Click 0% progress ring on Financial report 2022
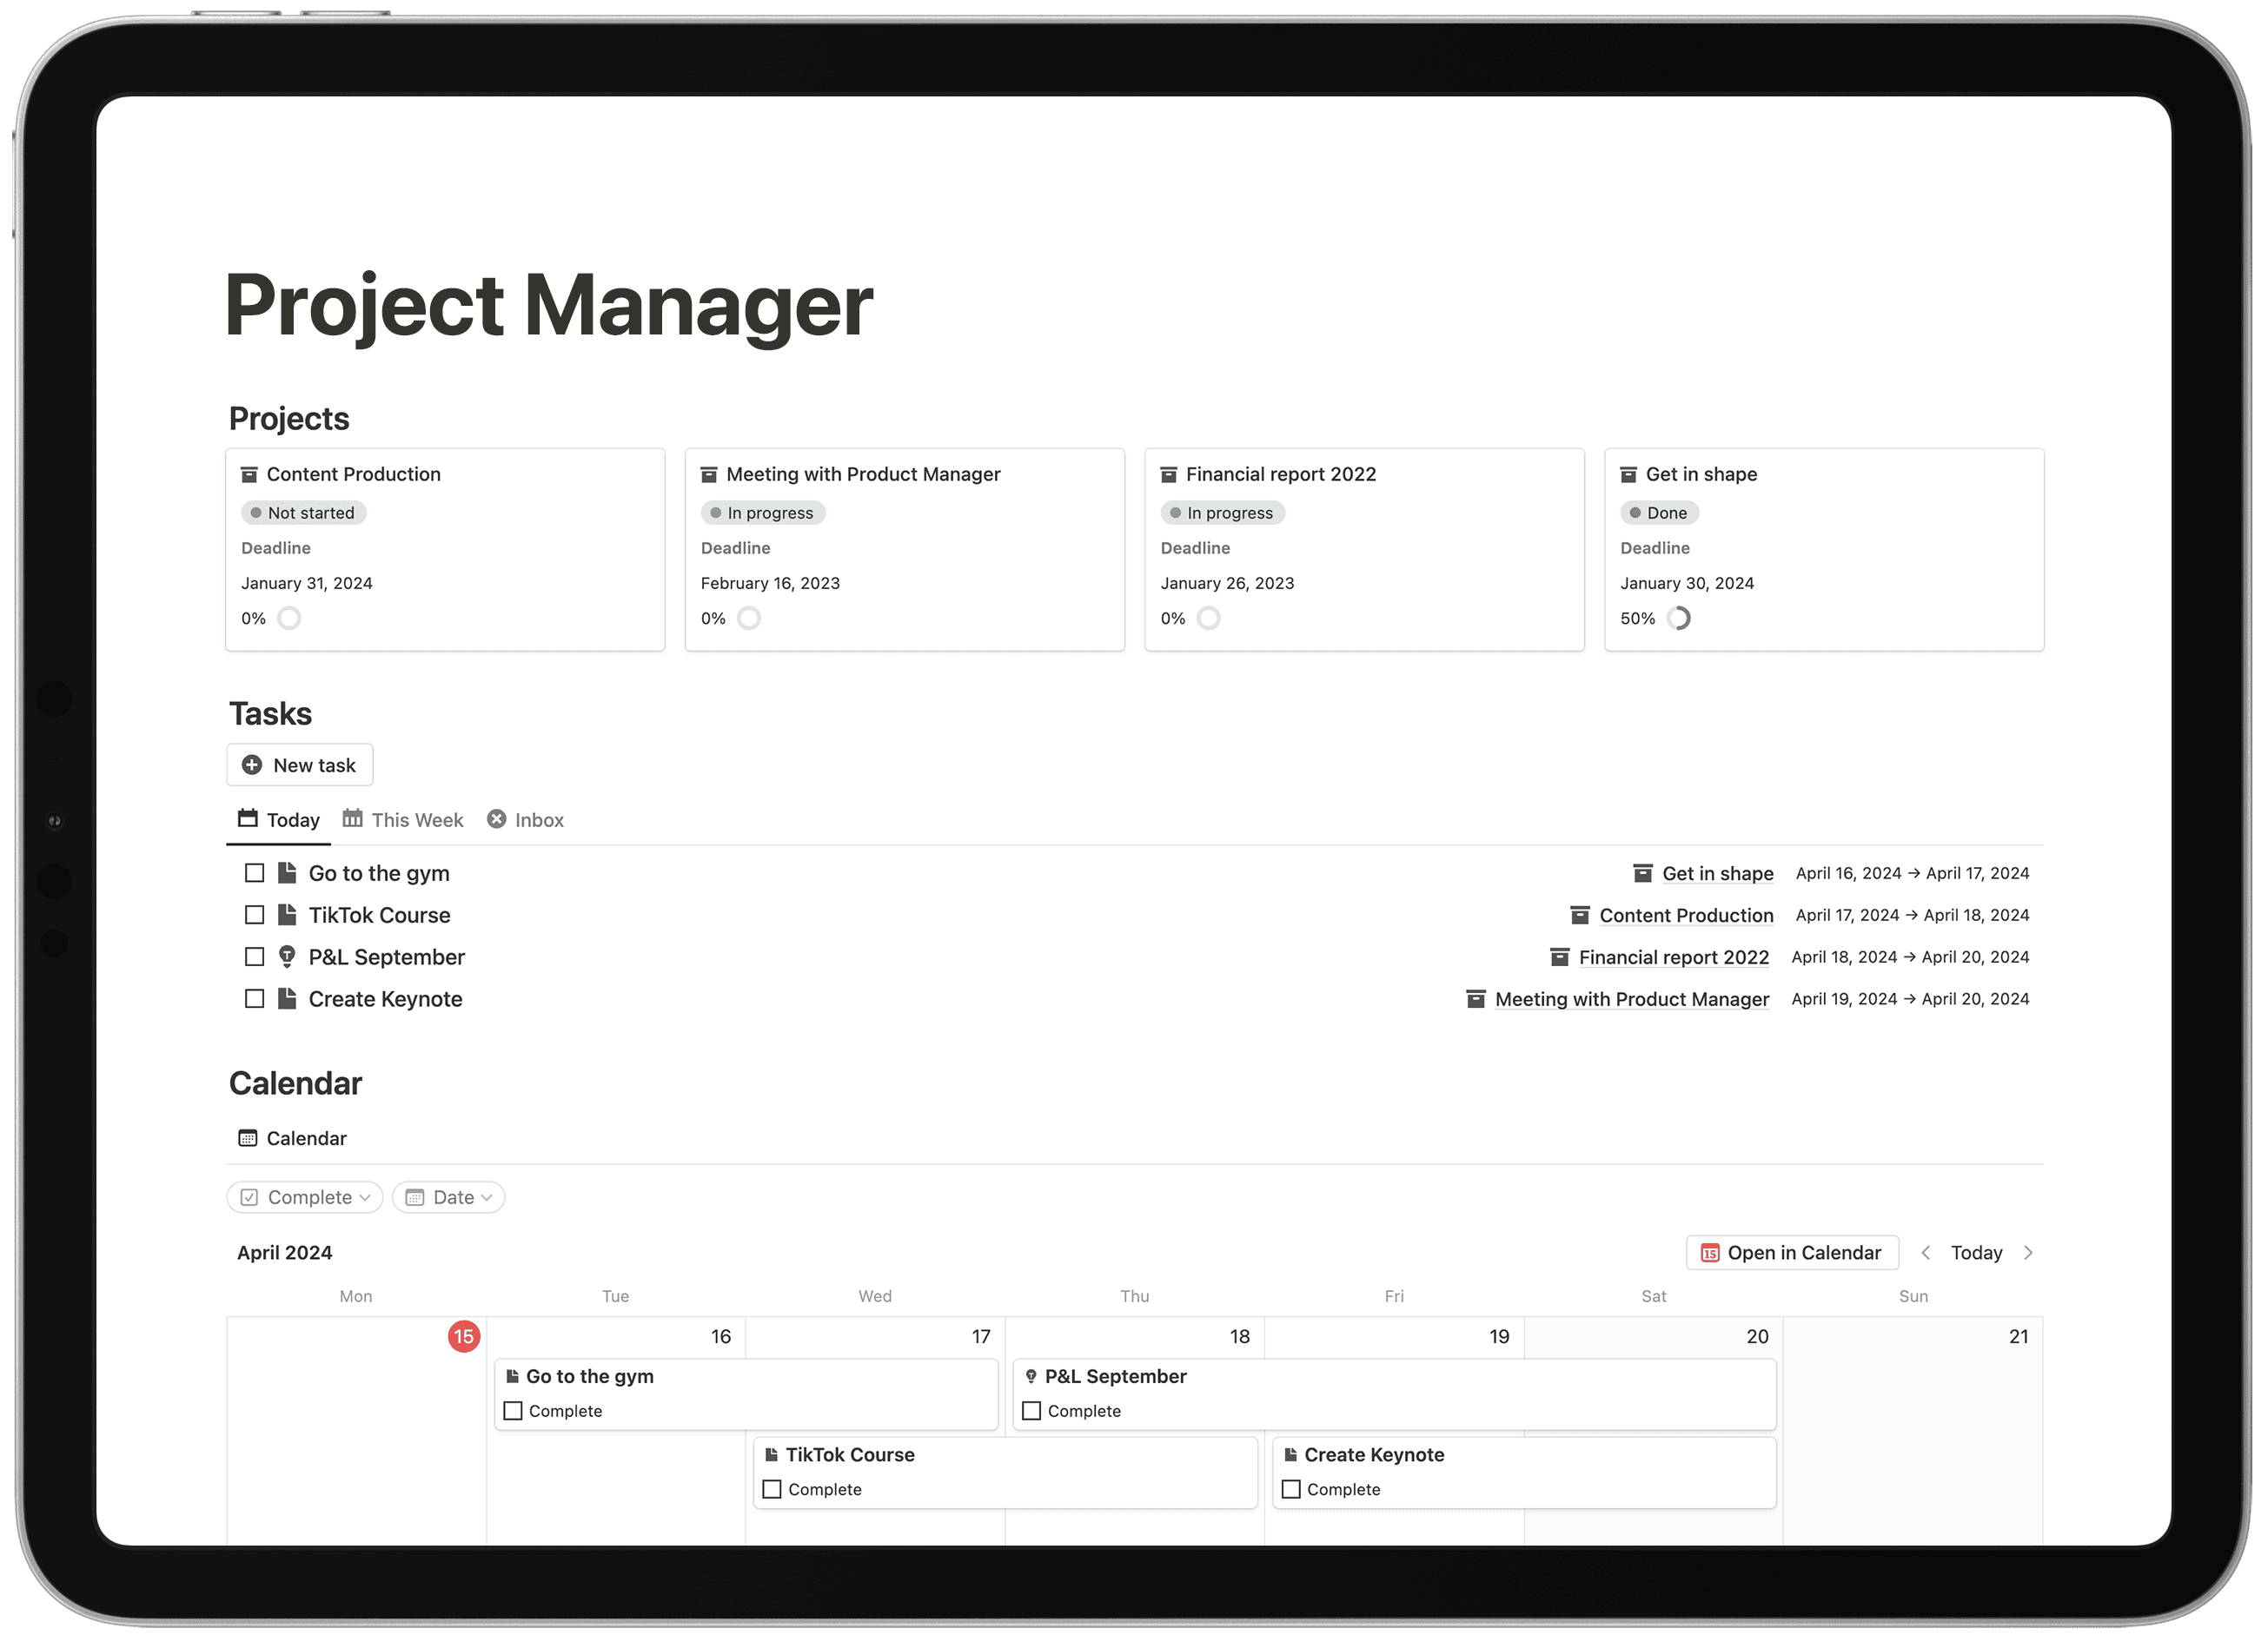Screen dimensions: 2268x1642 [x=1209, y=618]
